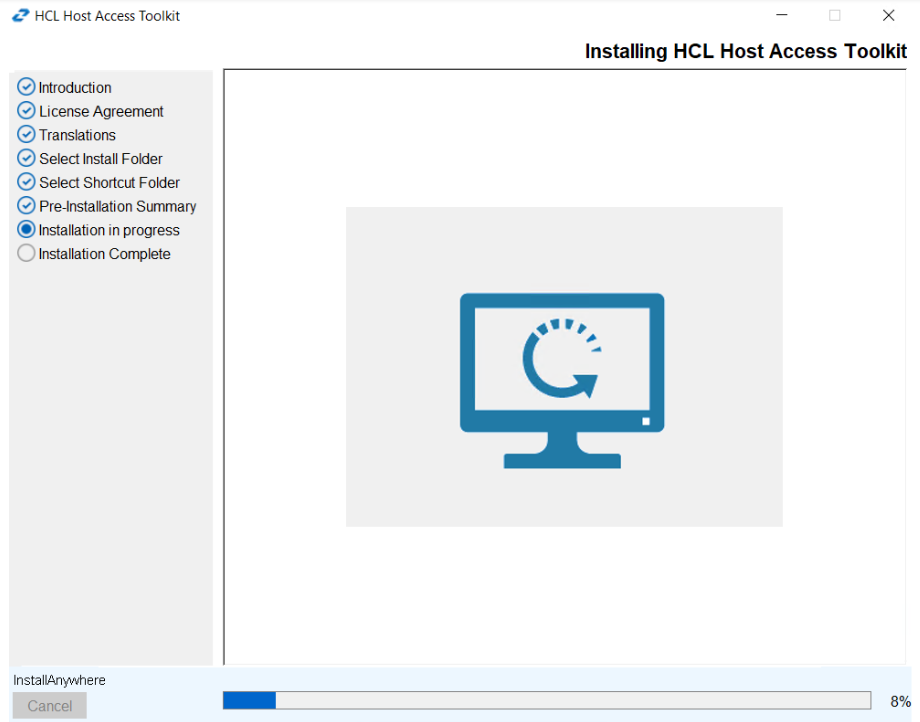Click the Installing HCL Host Access Toolkit heading
Image resolution: width=920 pixels, height=722 pixels.
point(746,52)
